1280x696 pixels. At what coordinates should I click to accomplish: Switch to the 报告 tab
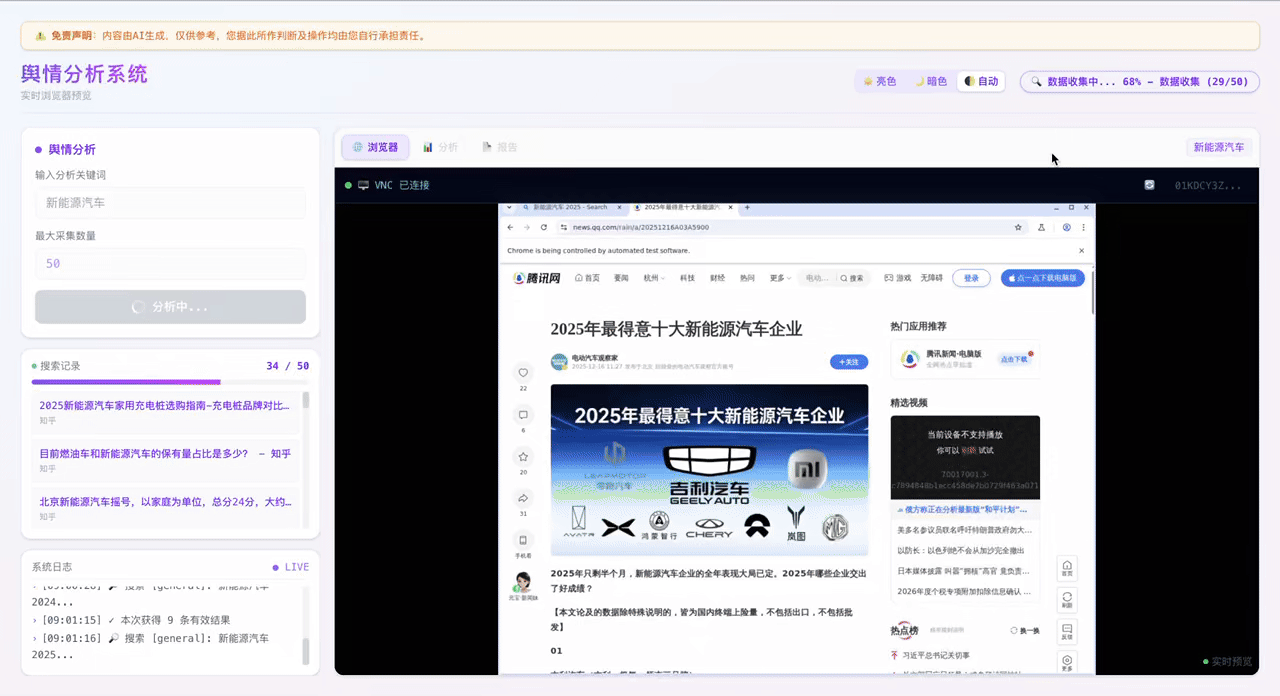(x=500, y=147)
